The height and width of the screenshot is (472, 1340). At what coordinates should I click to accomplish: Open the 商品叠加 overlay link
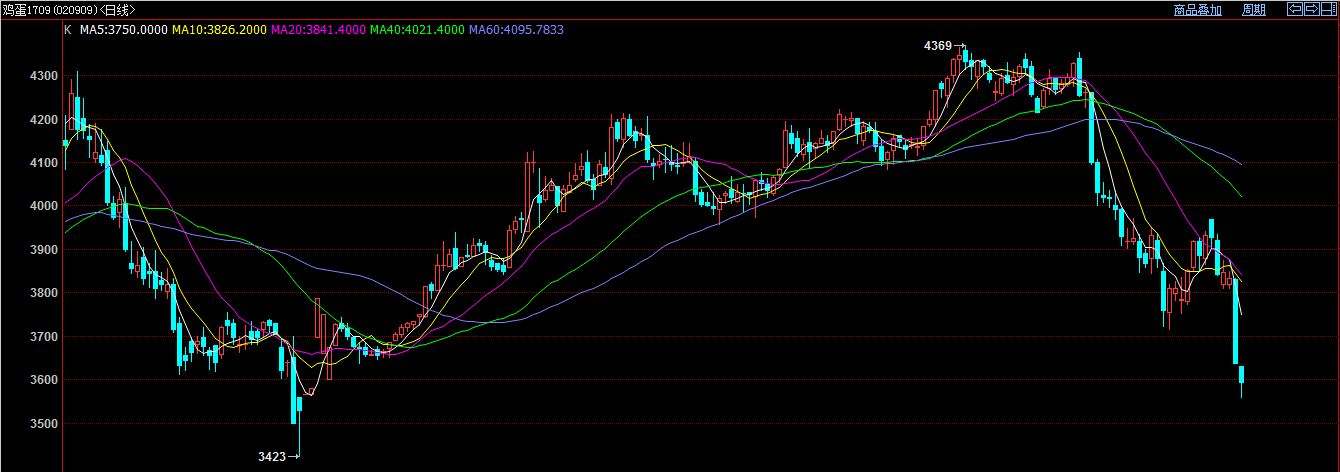(x=1198, y=10)
